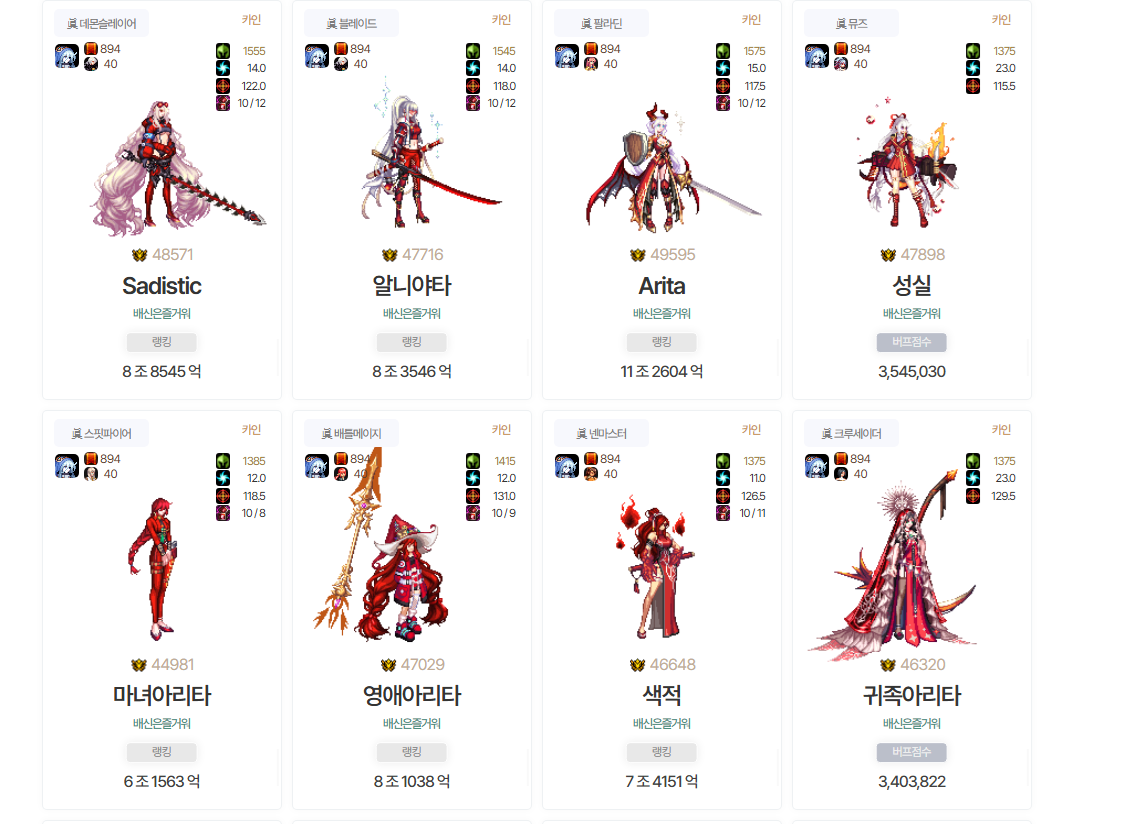Select the 데몬슬레이어 class tag

coord(102,23)
